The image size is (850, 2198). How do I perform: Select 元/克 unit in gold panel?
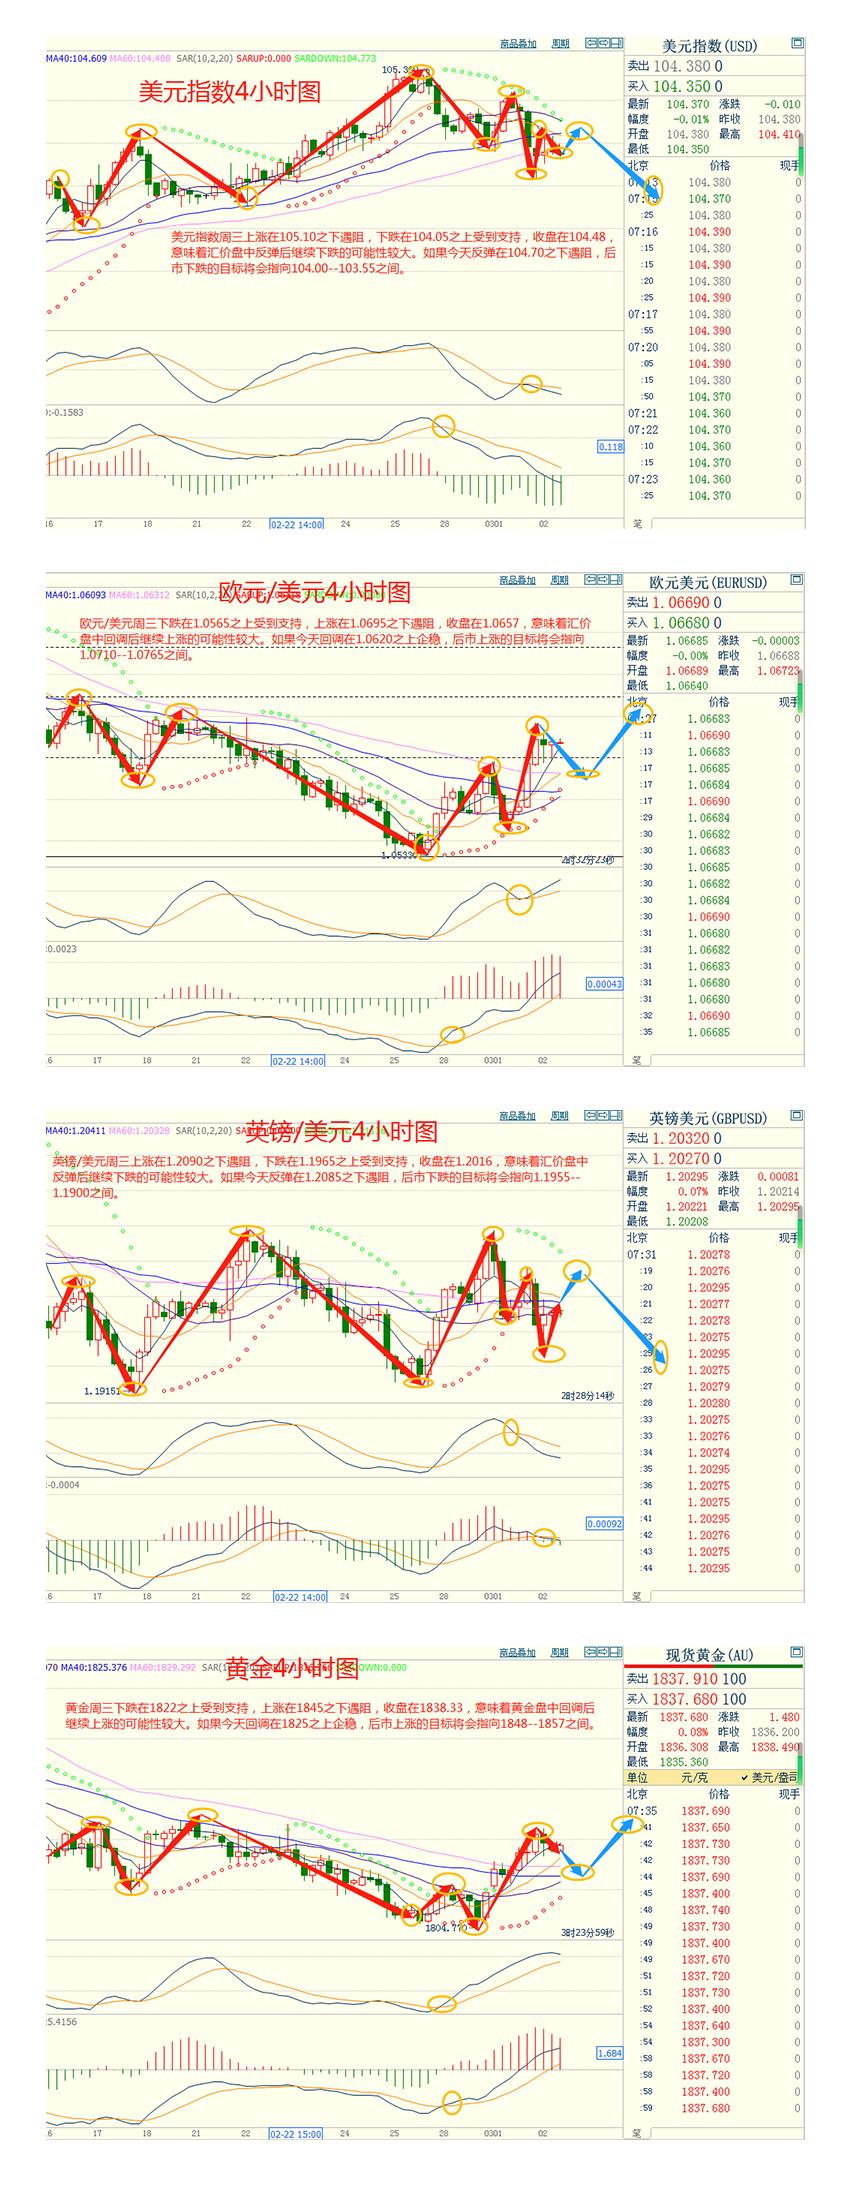click(696, 1777)
